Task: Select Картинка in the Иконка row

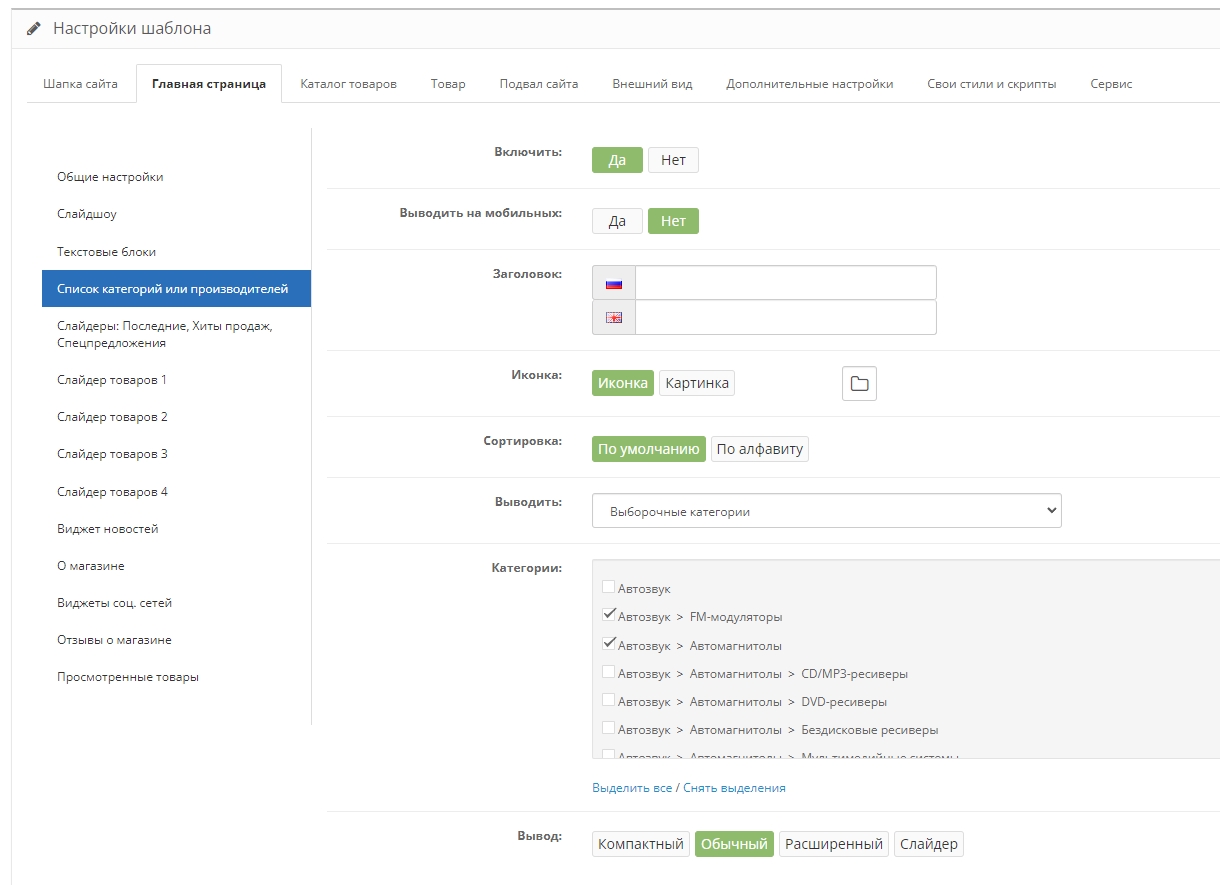Action: coord(697,384)
